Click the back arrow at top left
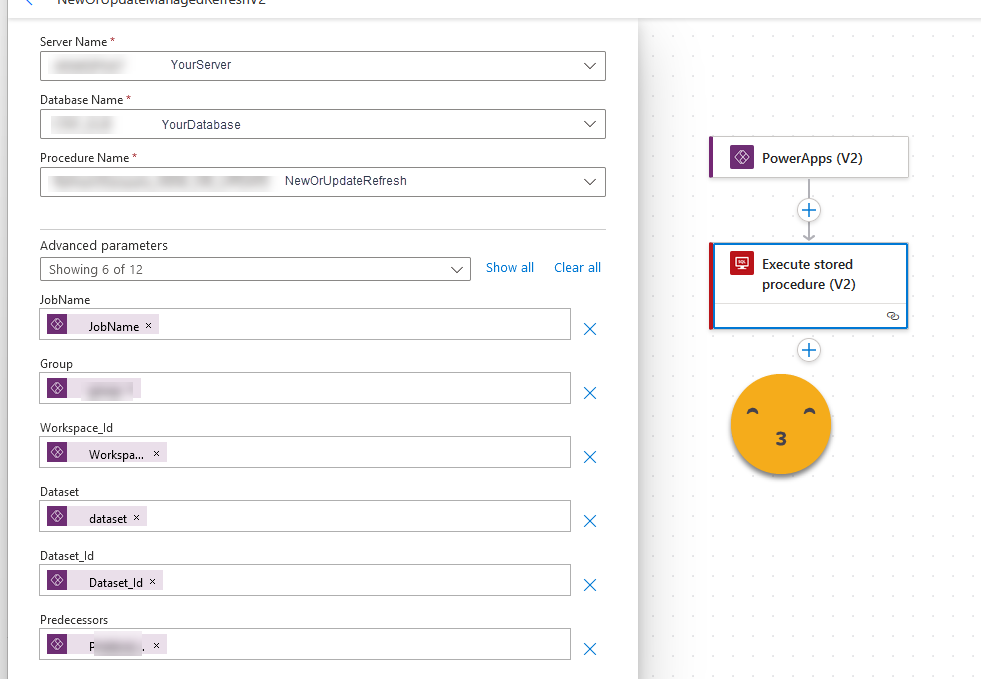 (28, 3)
